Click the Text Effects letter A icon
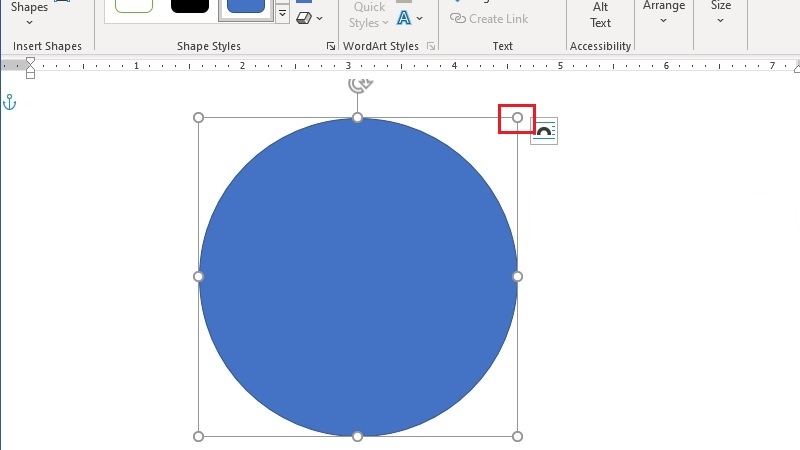The width and height of the screenshot is (800, 450). tap(404, 18)
